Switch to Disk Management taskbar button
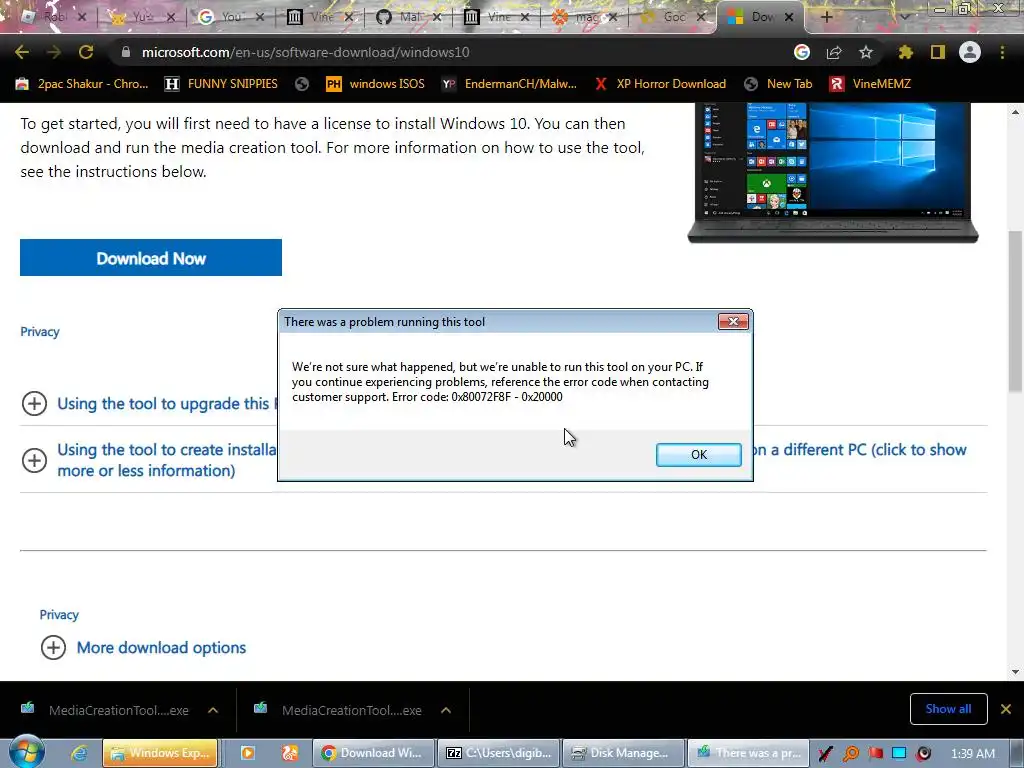Screen dimensions: 1024x768 [x=623, y=753]
